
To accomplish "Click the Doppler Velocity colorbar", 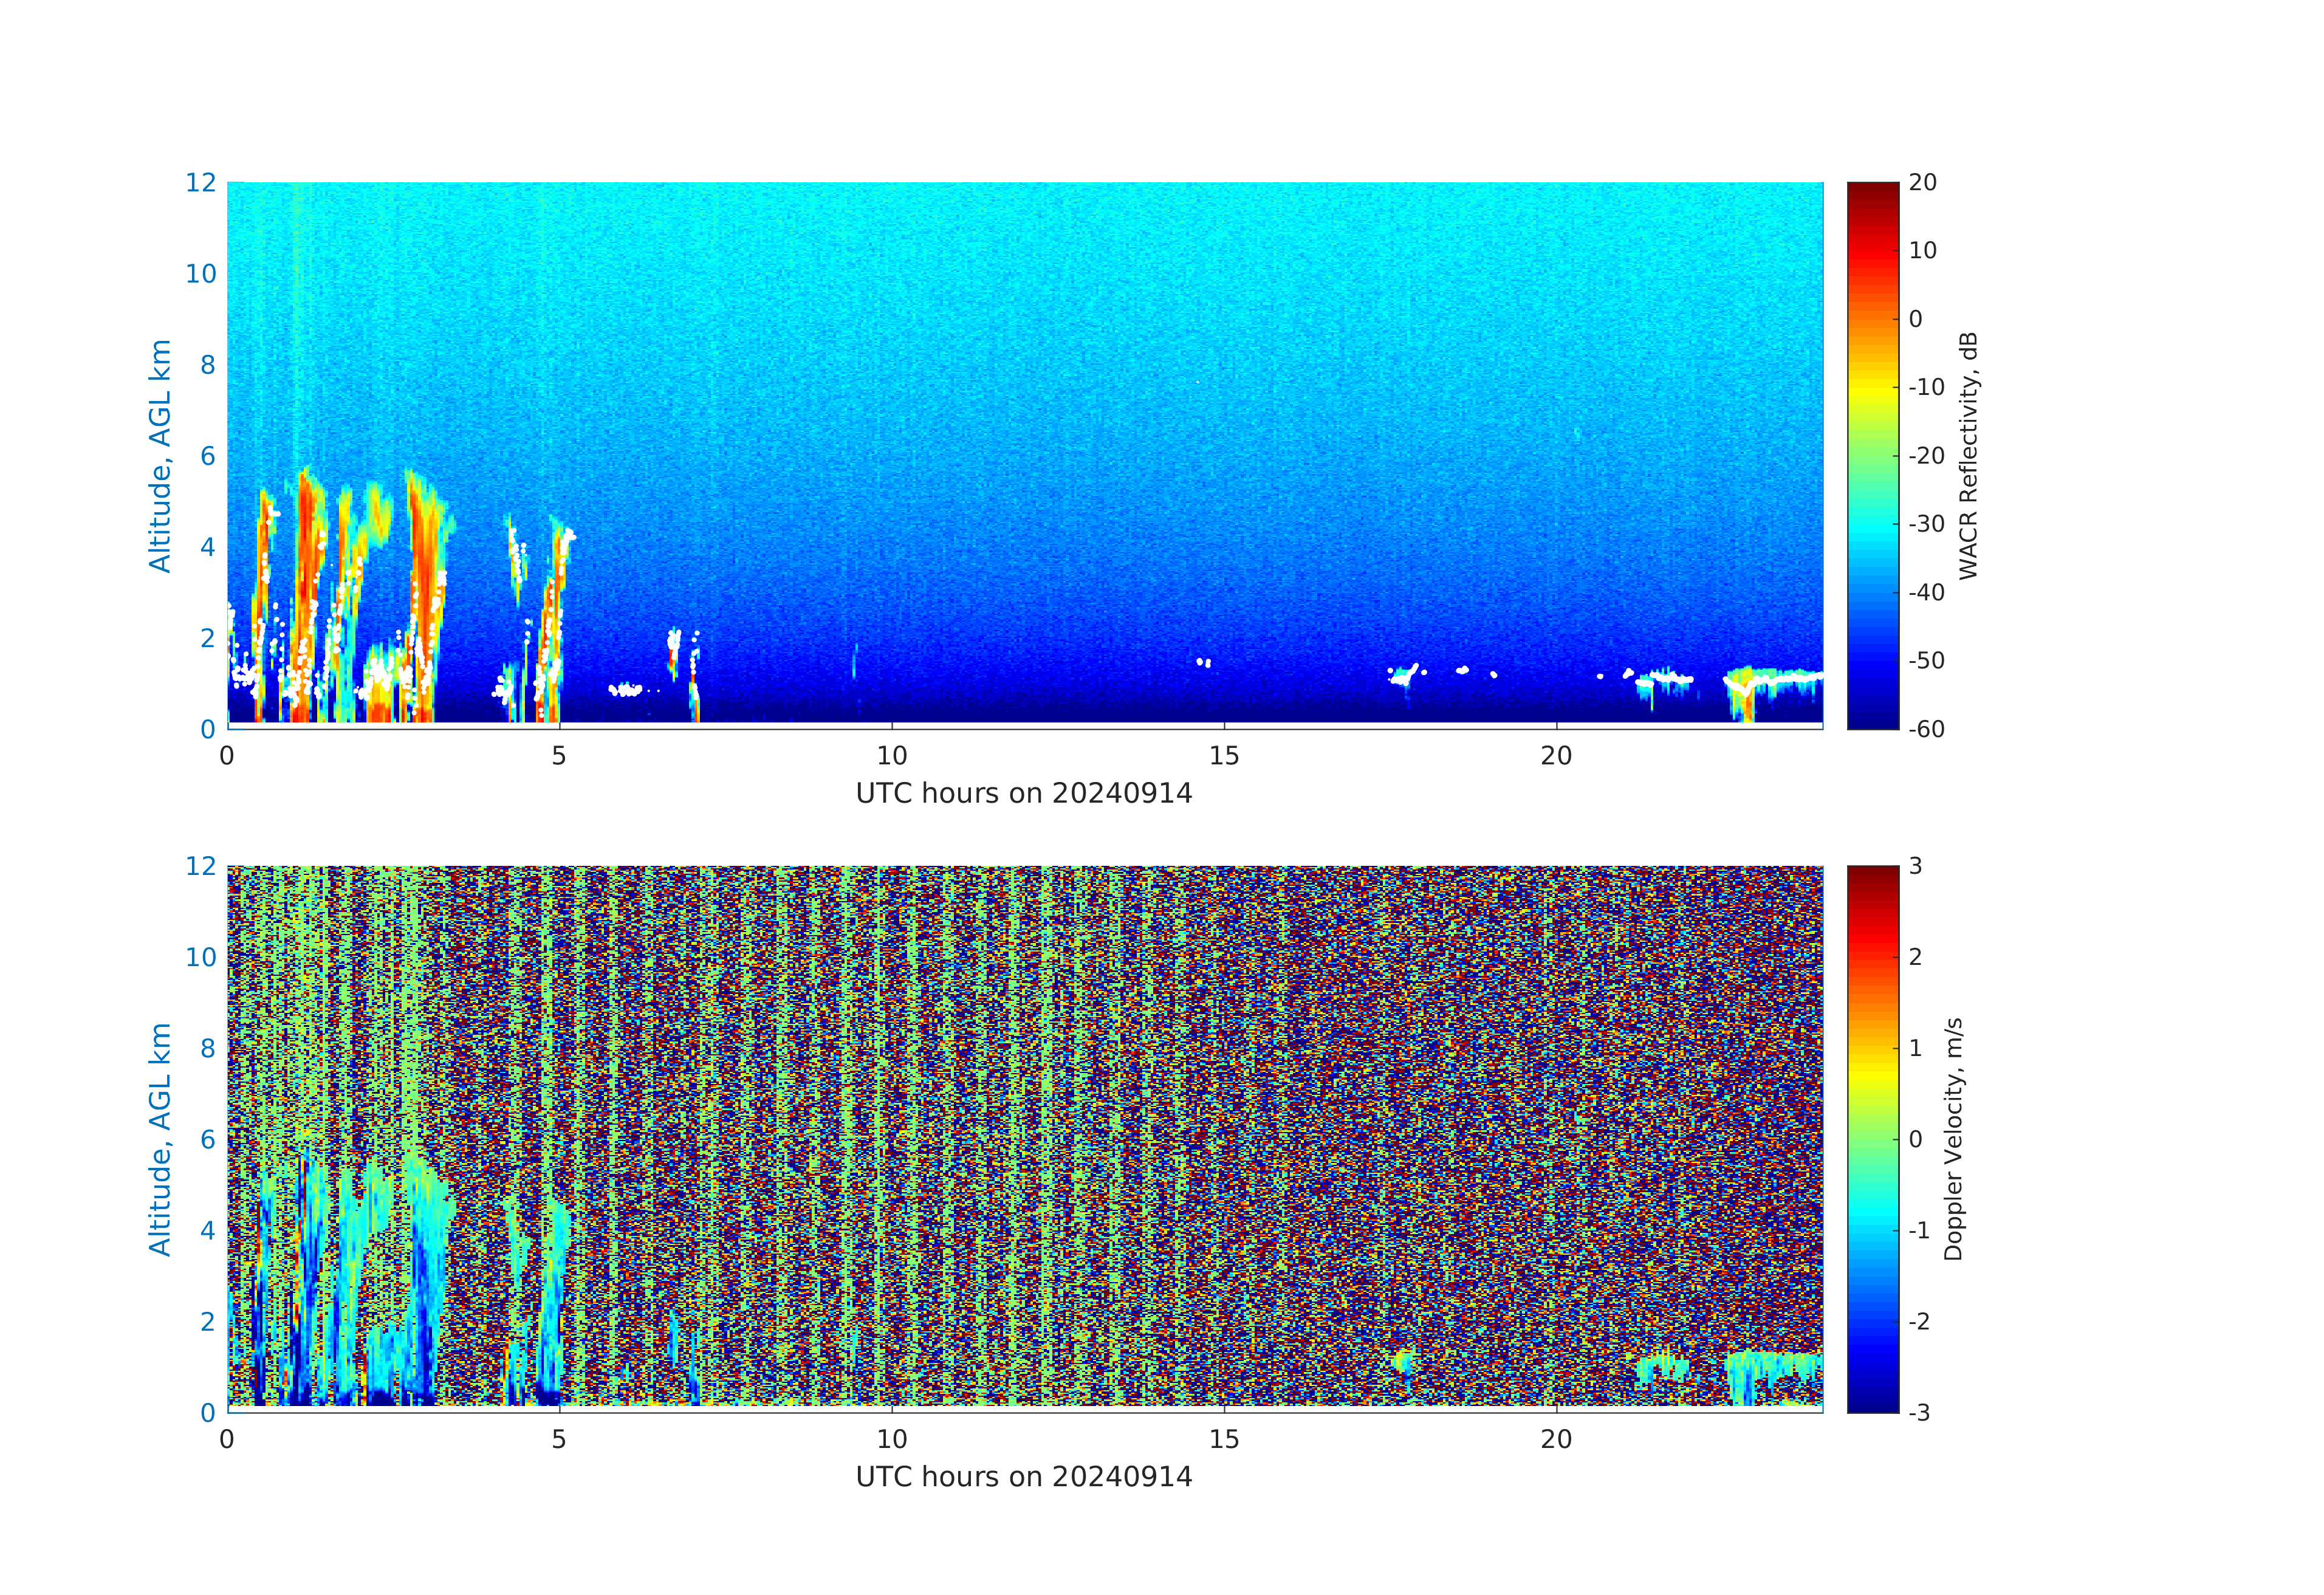I will [1872, 1138].
